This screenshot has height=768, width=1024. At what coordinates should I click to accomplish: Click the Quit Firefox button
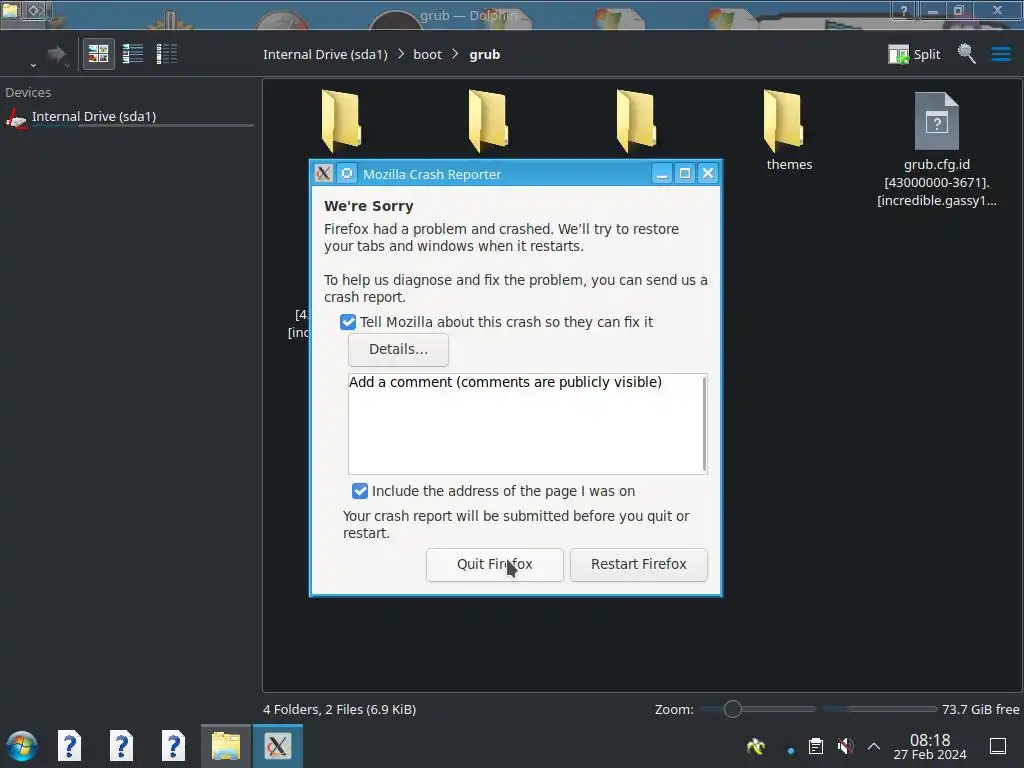point(494,564)
